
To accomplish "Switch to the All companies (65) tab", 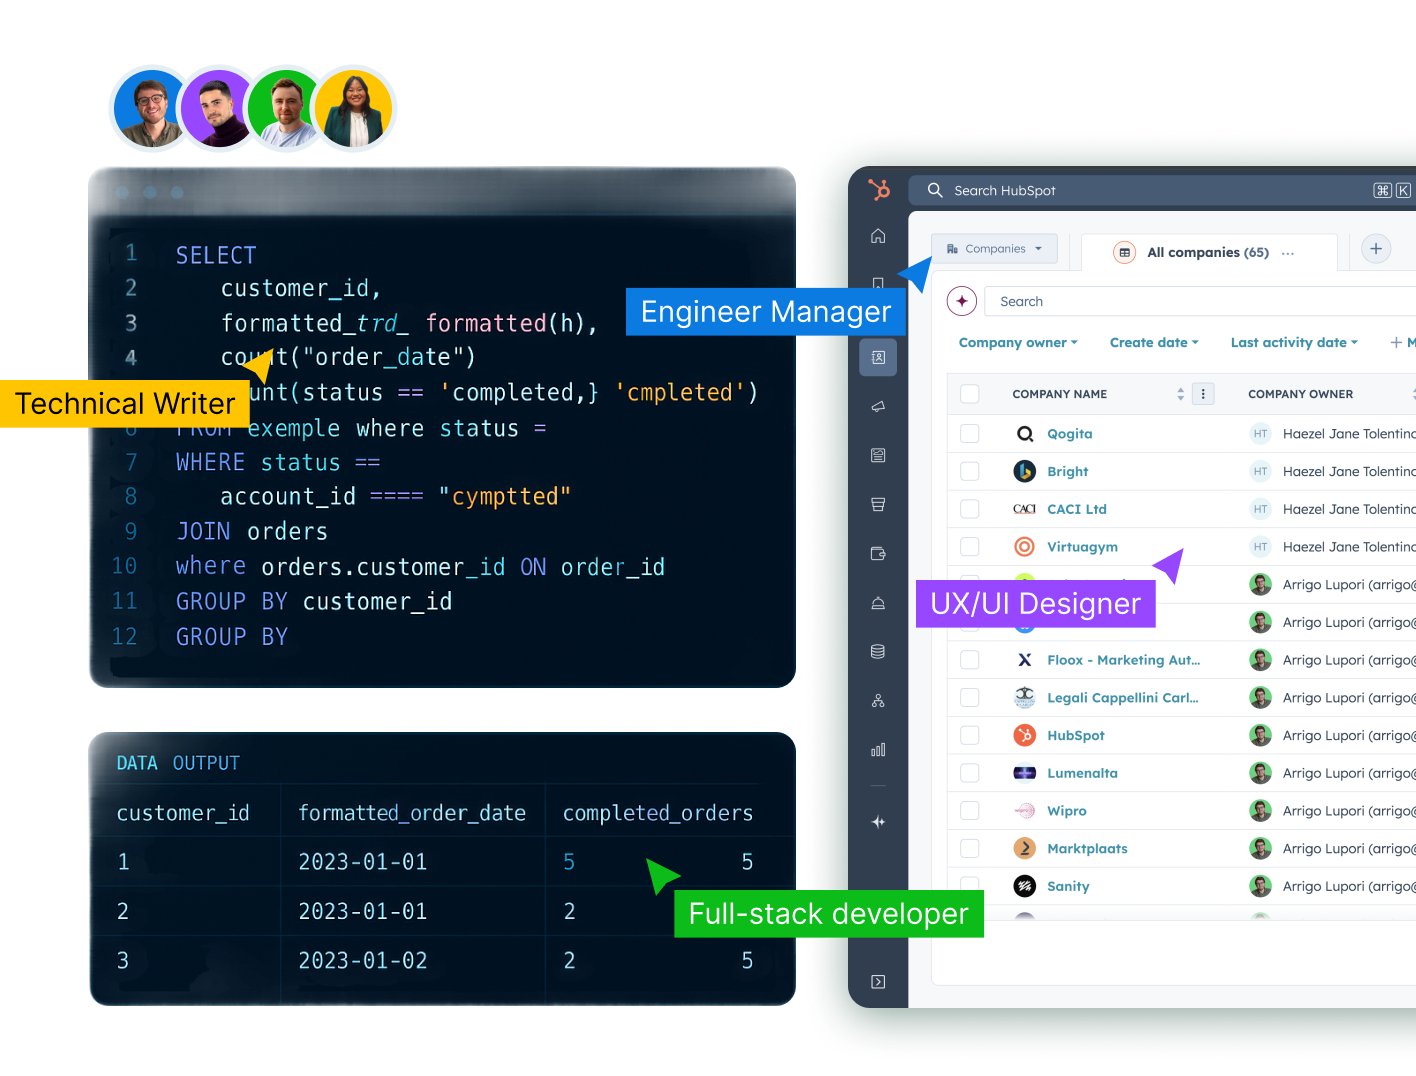I will [x=1207, y=252].
